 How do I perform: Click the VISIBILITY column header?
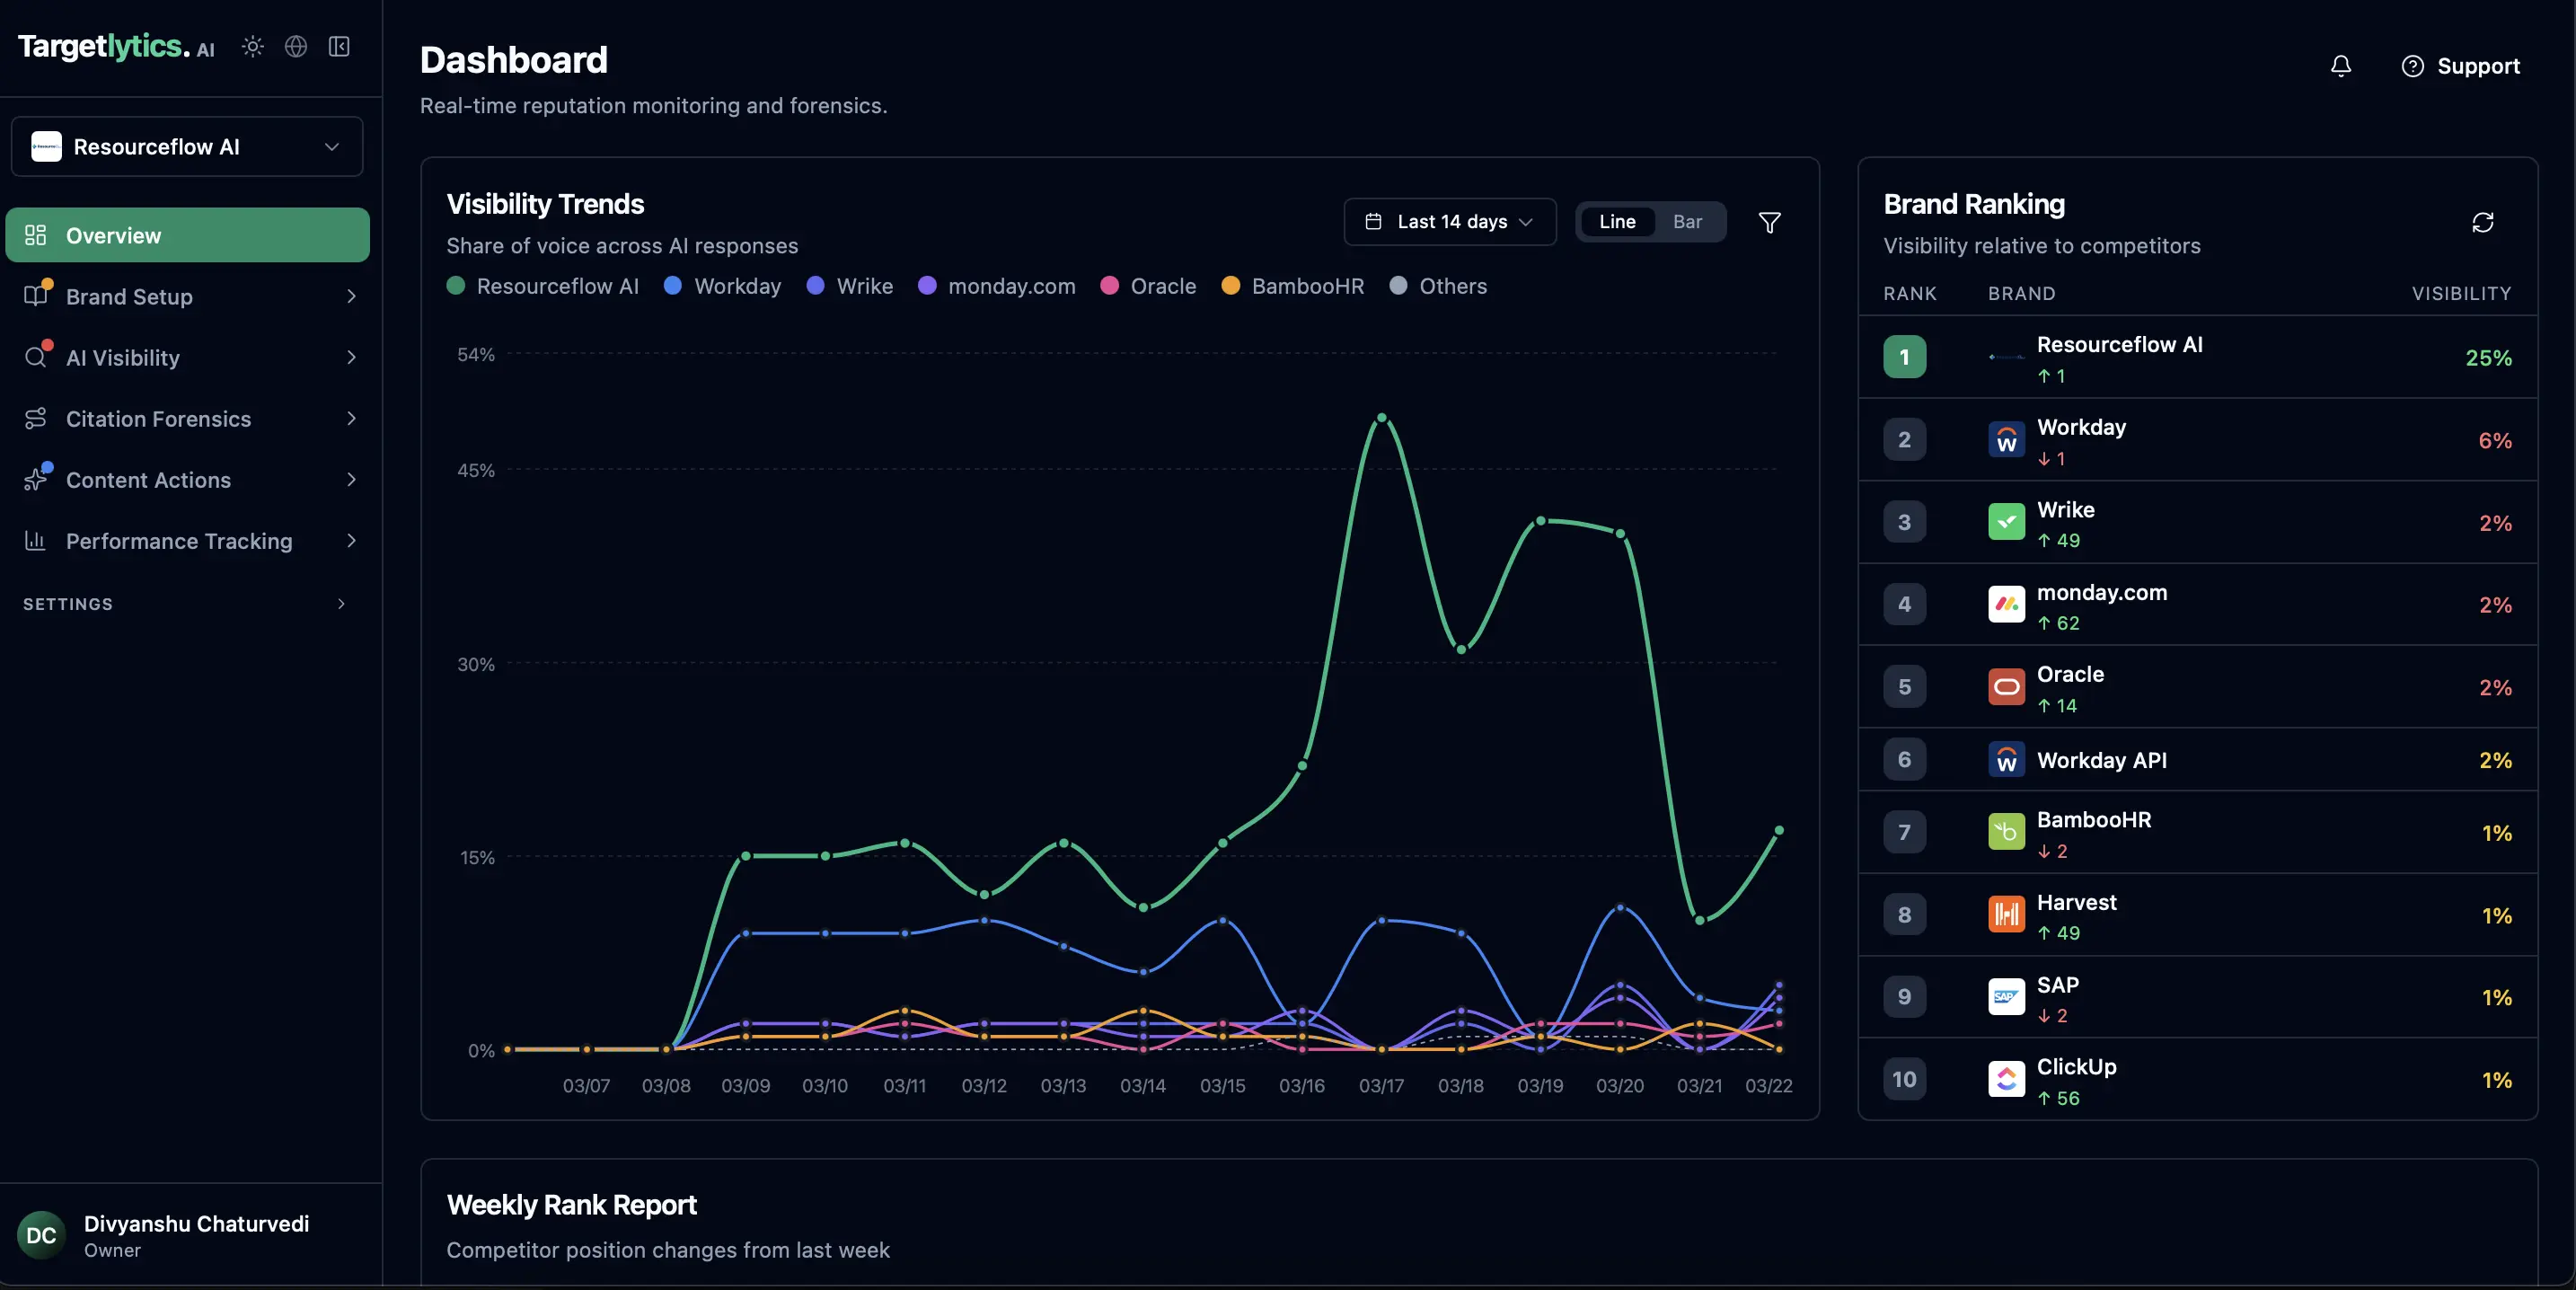pos(2461,293)
